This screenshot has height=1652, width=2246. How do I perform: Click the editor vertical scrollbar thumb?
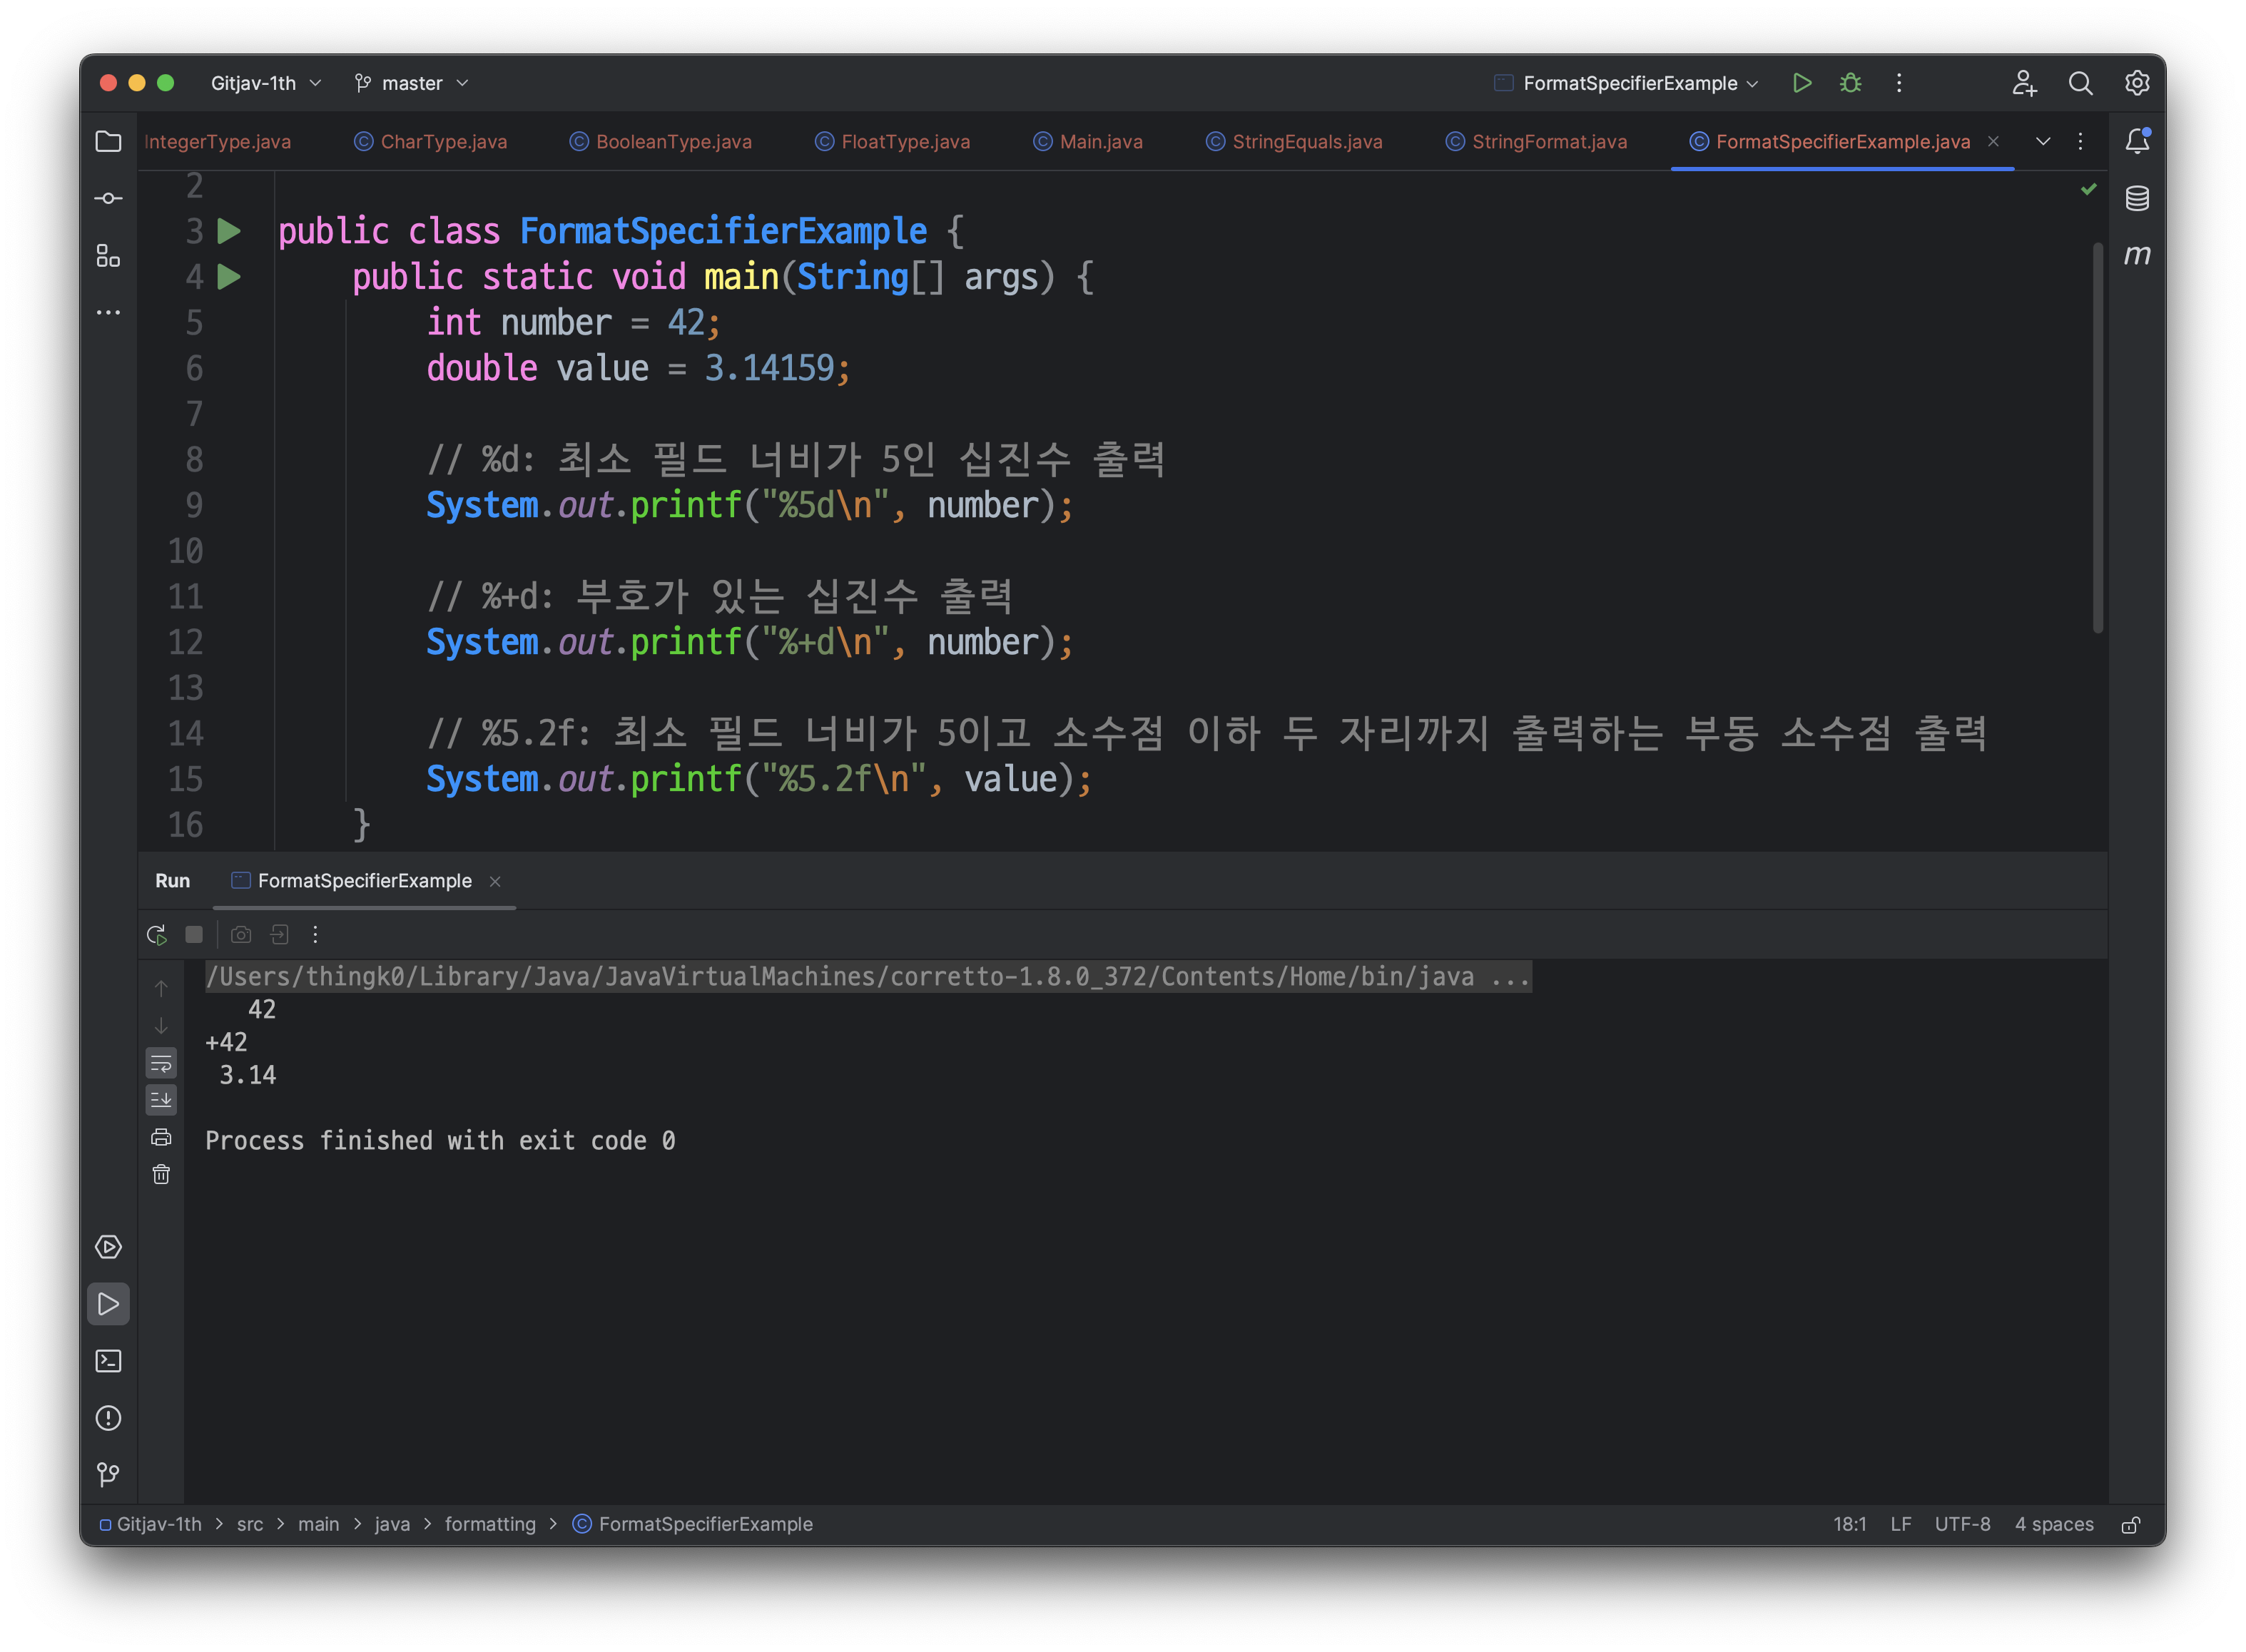click(2097, 437)
